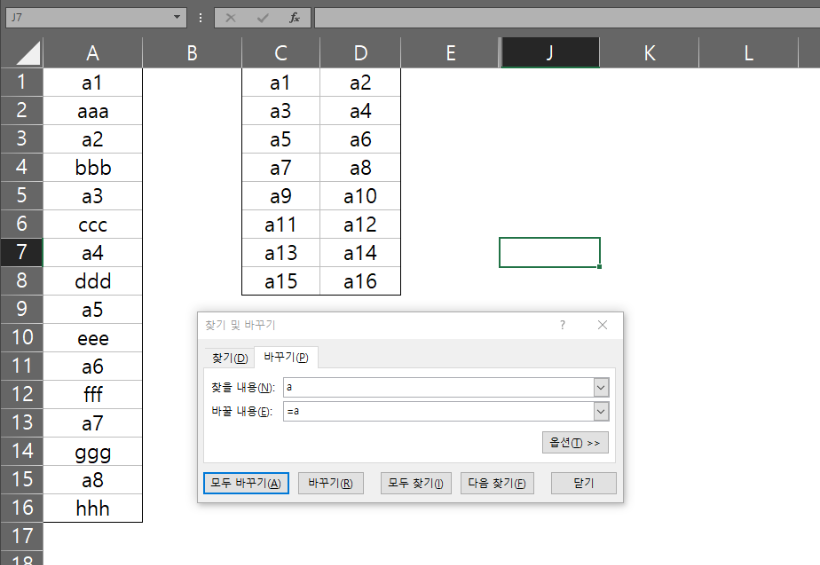
Task: Click 다음 찾기(F) button
Action: tap(497, 483)
